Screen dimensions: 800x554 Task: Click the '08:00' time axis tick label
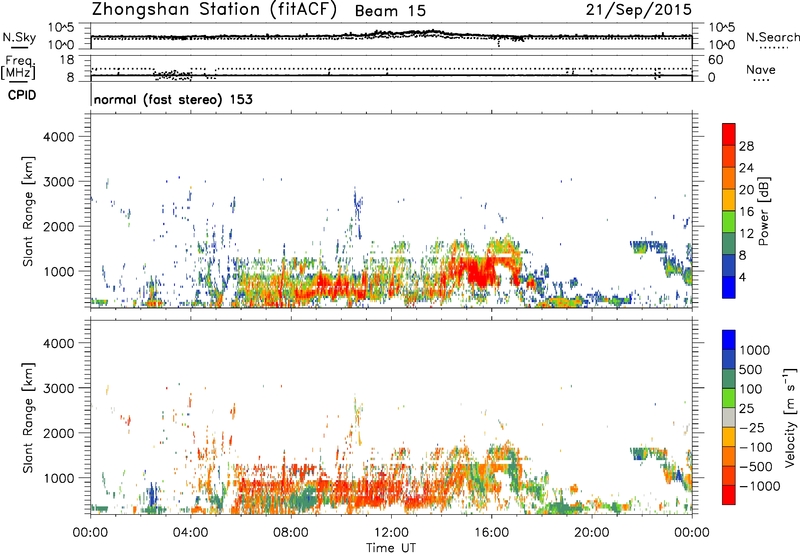coord(290,533)
